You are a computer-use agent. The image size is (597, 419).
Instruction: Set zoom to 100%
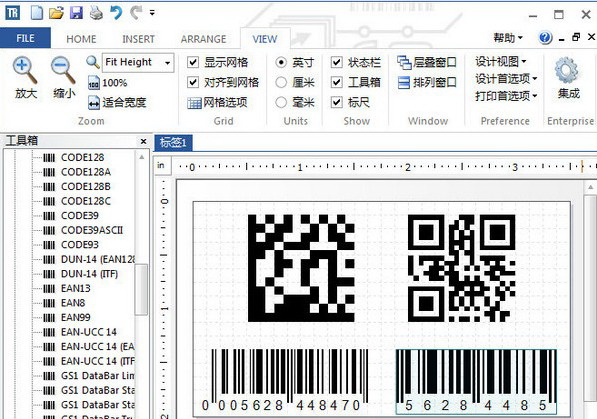107,83
